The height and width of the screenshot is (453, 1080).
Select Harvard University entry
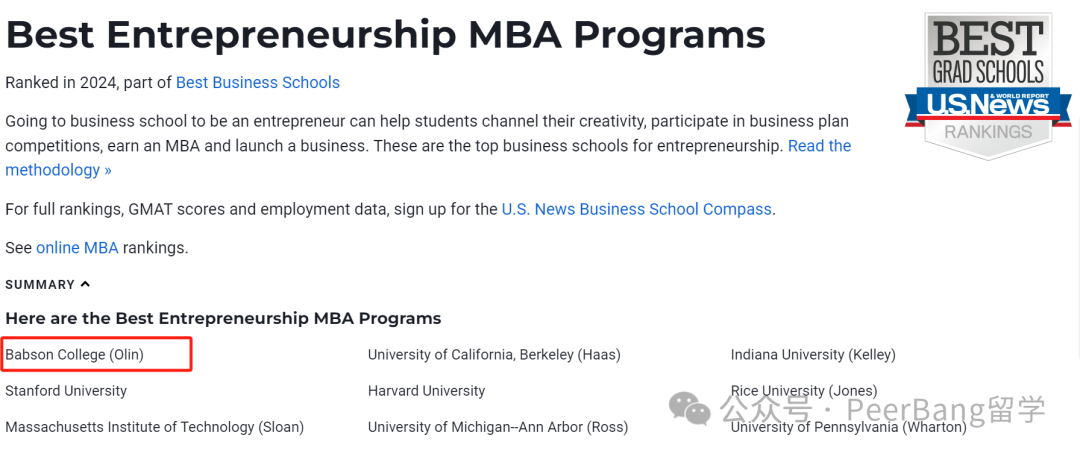(426, 391)
